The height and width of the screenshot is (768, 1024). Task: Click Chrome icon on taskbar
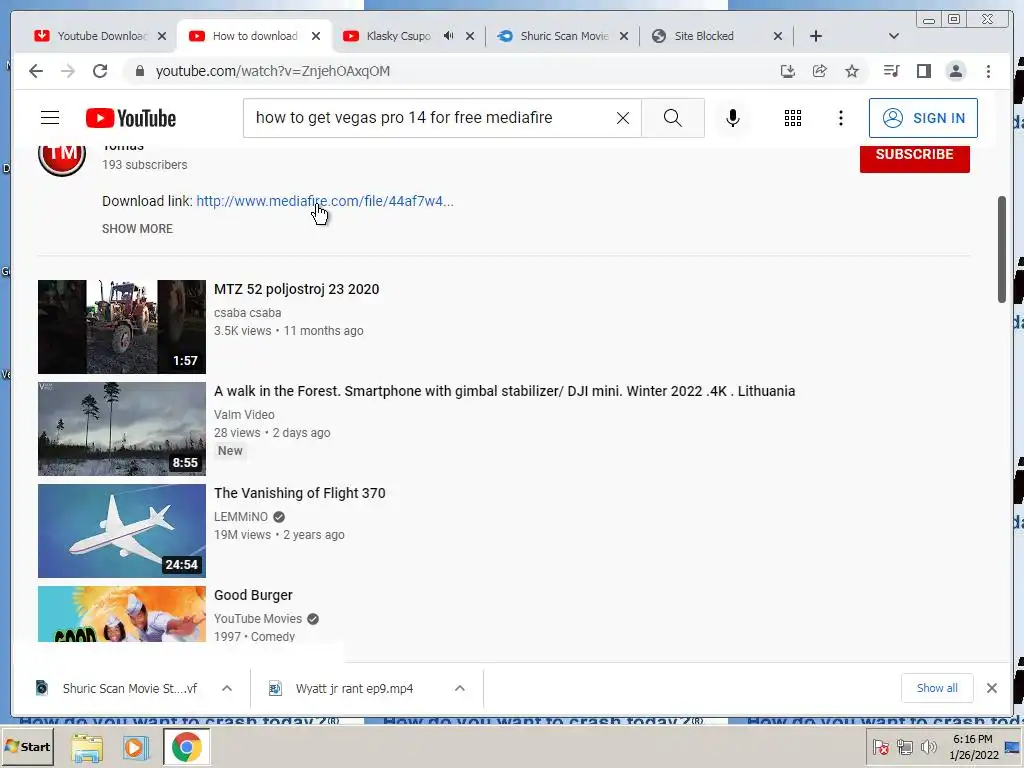[x=187, y=747]
